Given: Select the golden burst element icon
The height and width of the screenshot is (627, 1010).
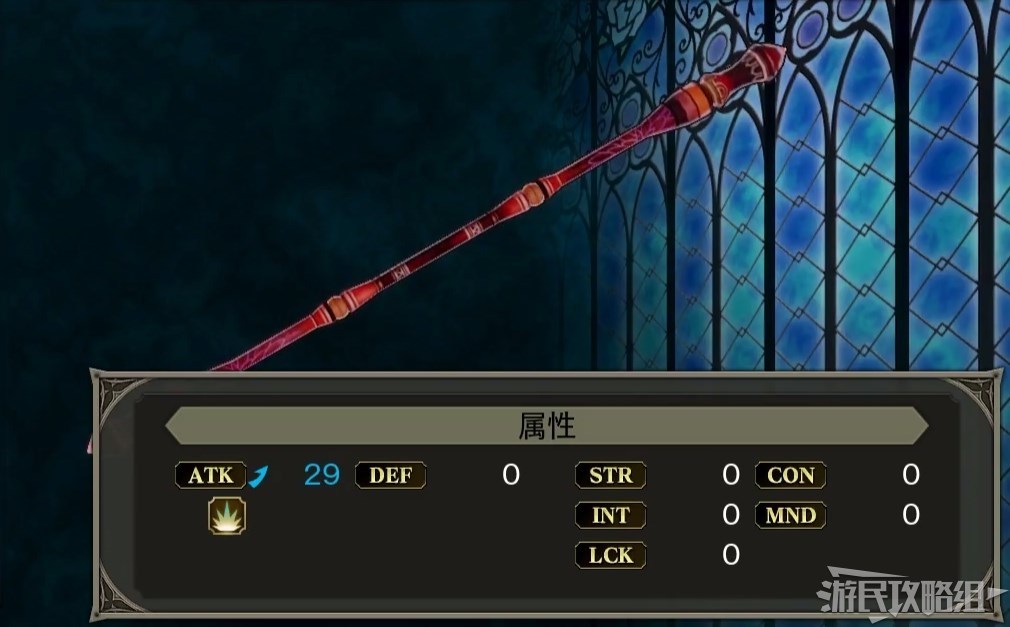Looking at the screenshot, I should [x=227, y=516].
